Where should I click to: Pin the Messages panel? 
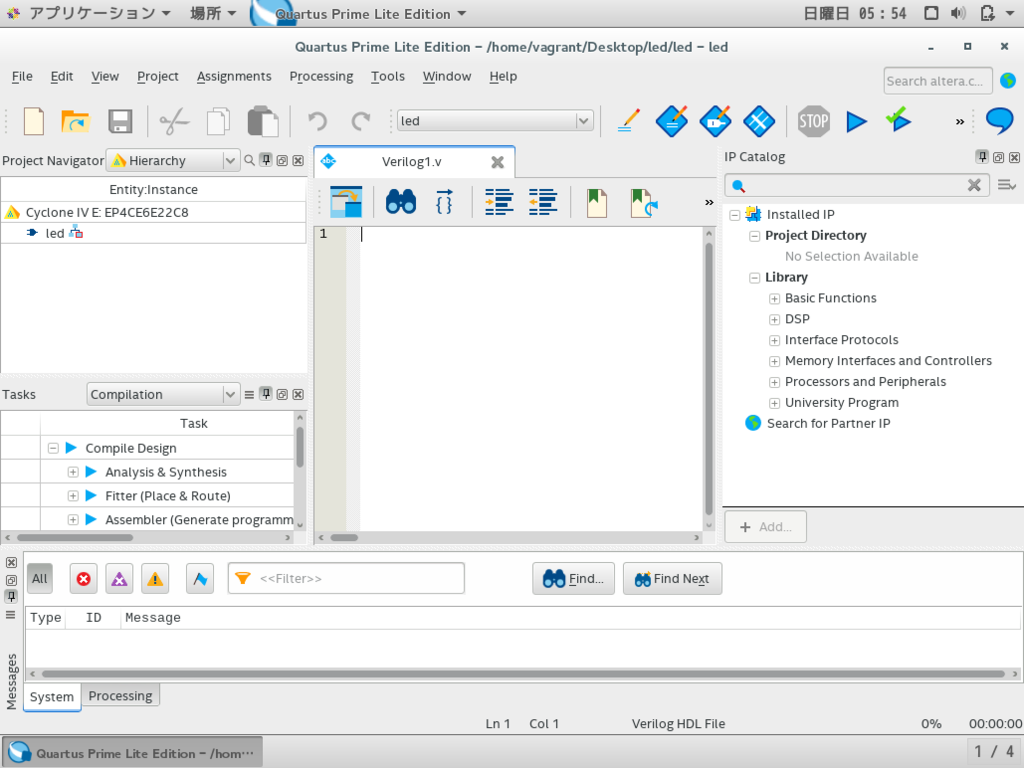(x=11, y=596)
